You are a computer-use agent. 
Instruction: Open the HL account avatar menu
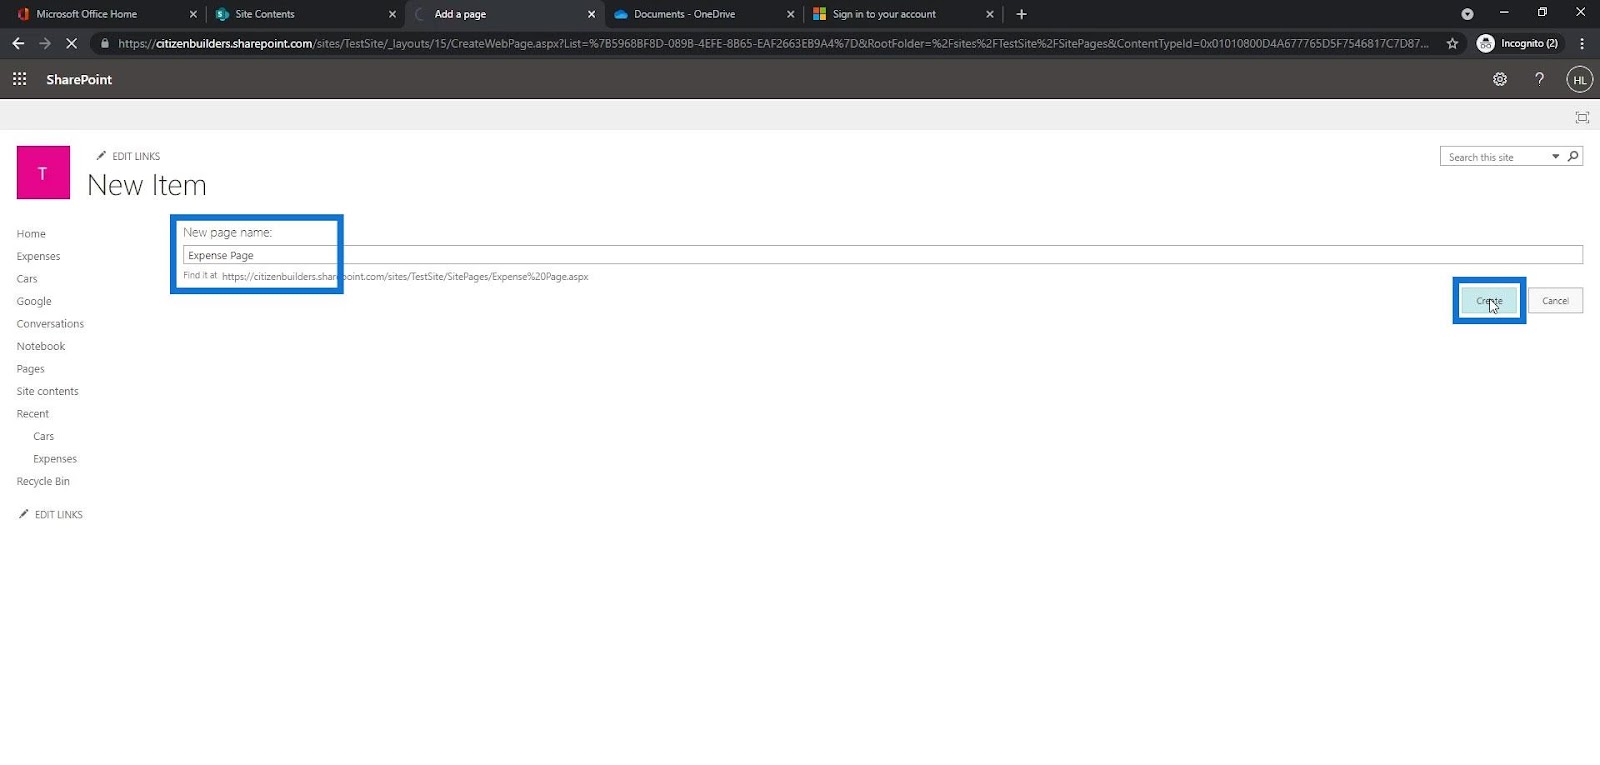[1579, 80]
